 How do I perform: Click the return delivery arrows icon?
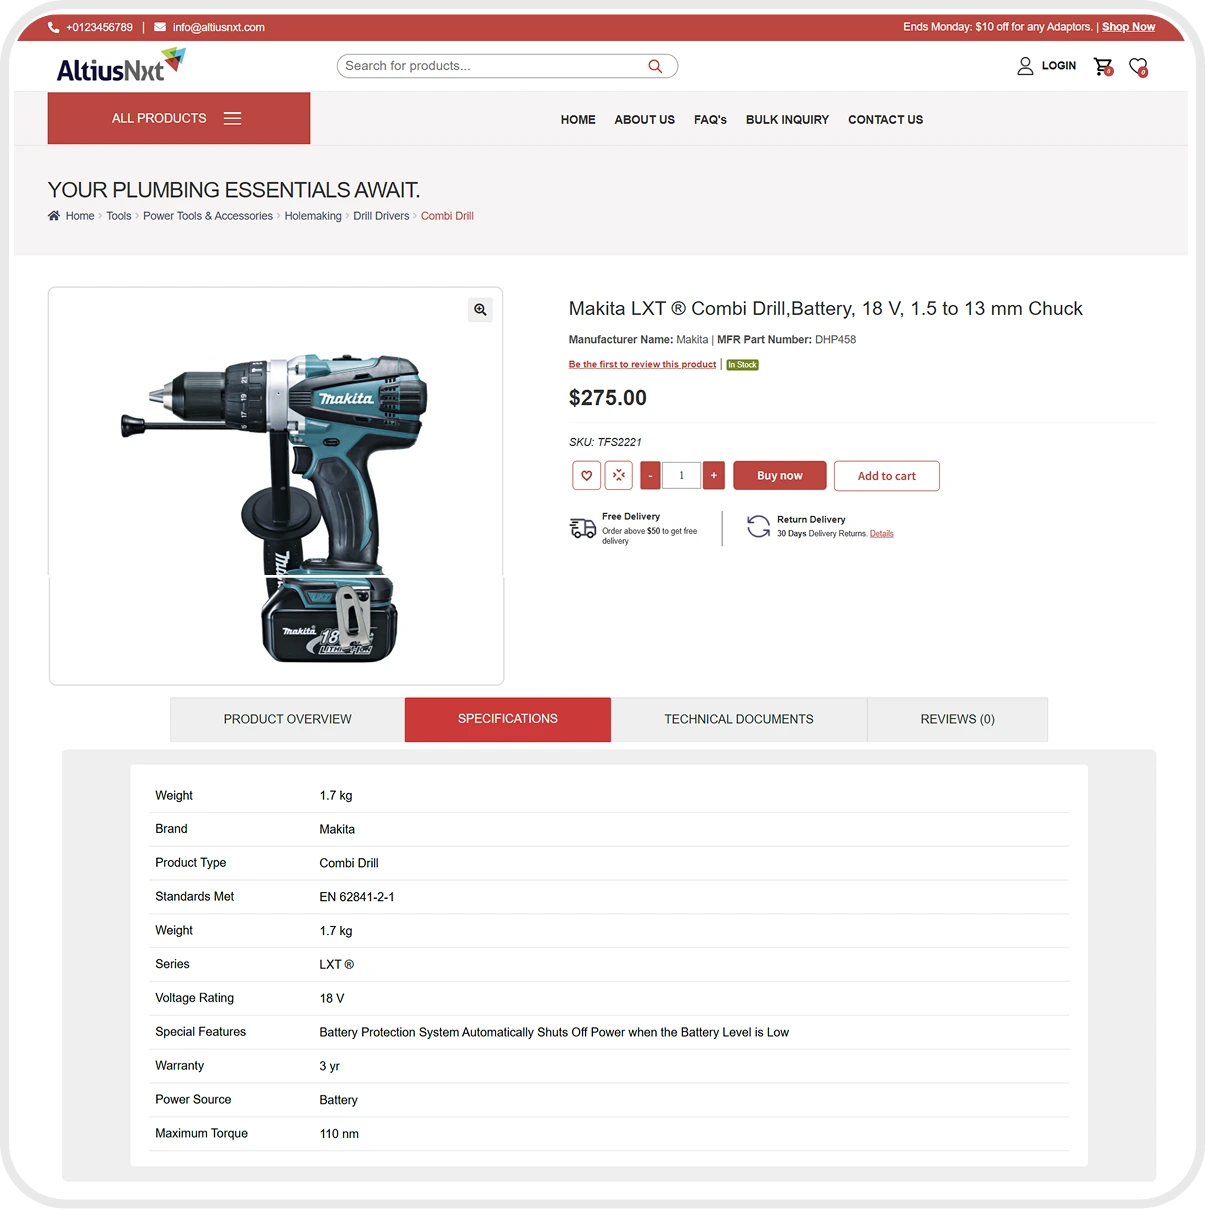tap(759, 526)
